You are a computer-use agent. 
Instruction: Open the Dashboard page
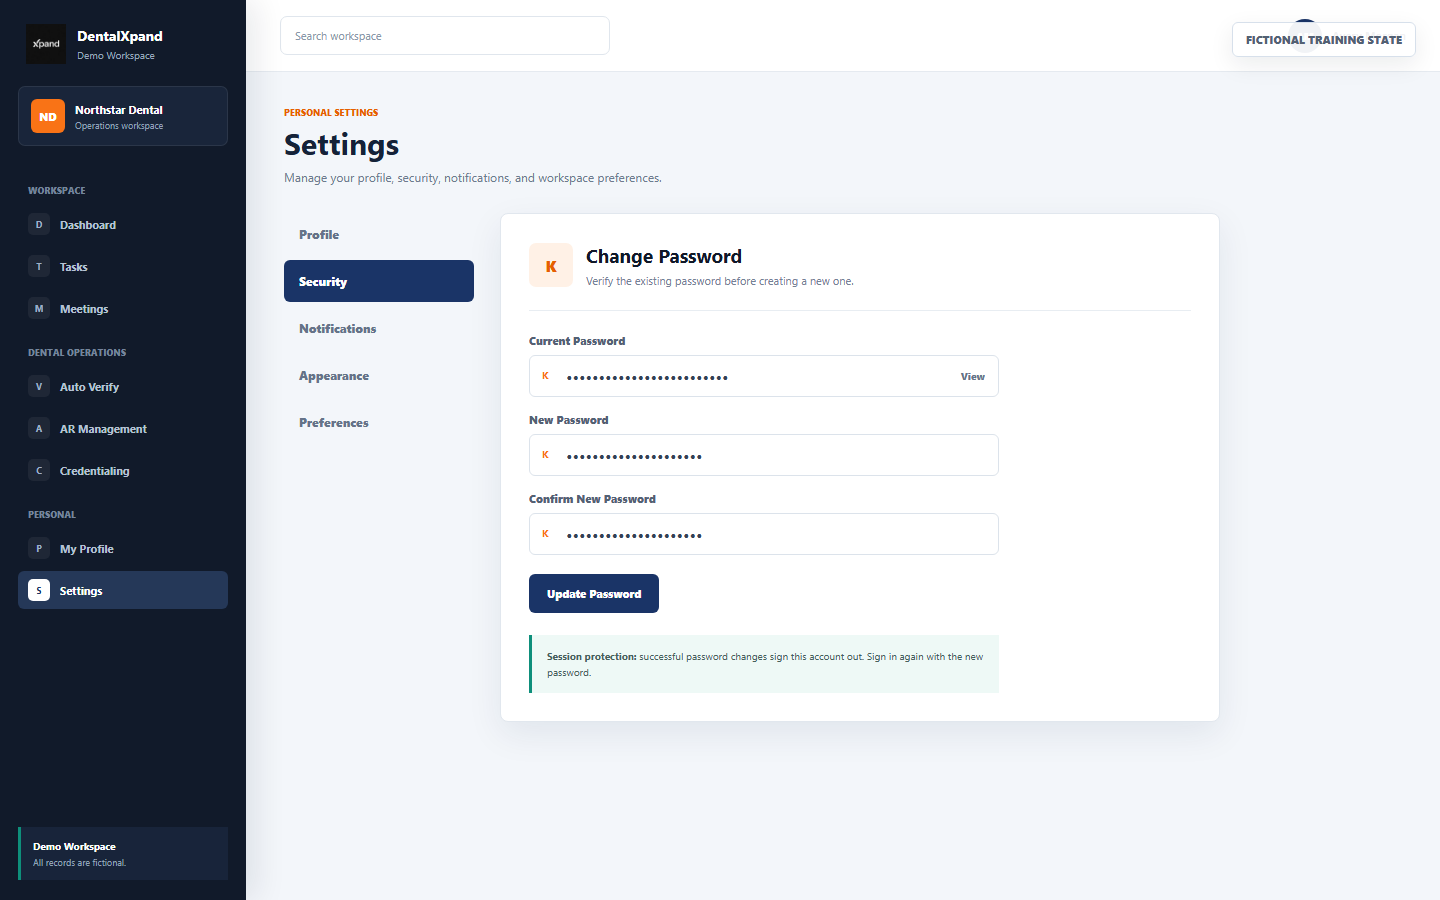[123, 225]
